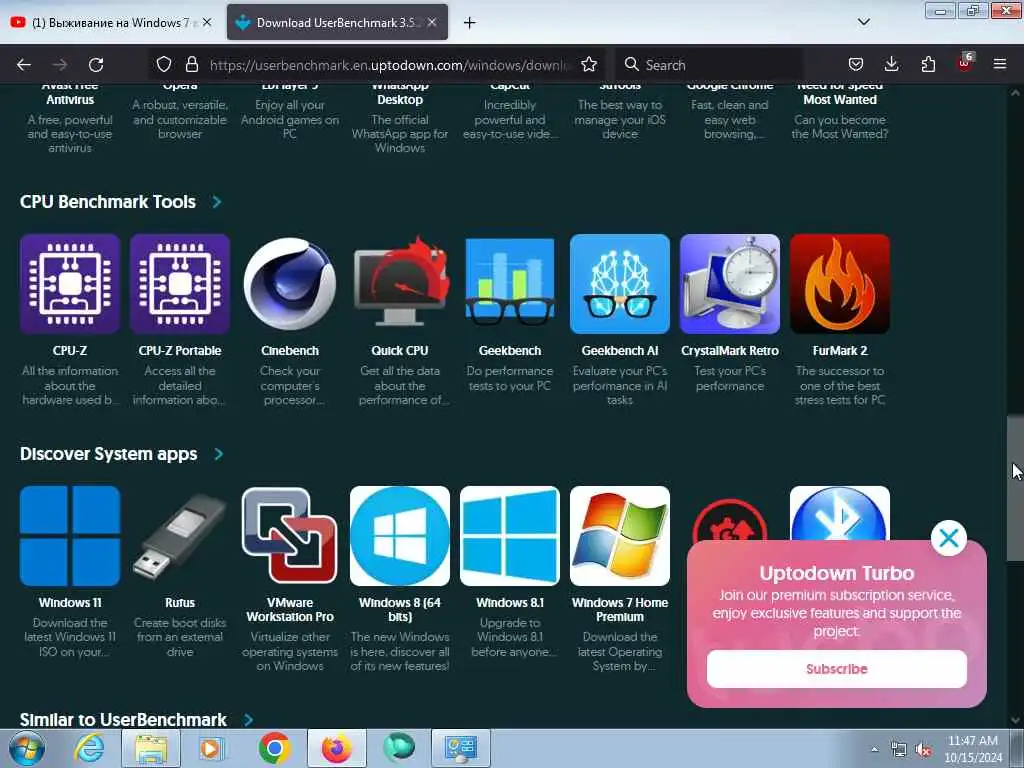Open the Firefox hamburger application menu

[1000, 64]
